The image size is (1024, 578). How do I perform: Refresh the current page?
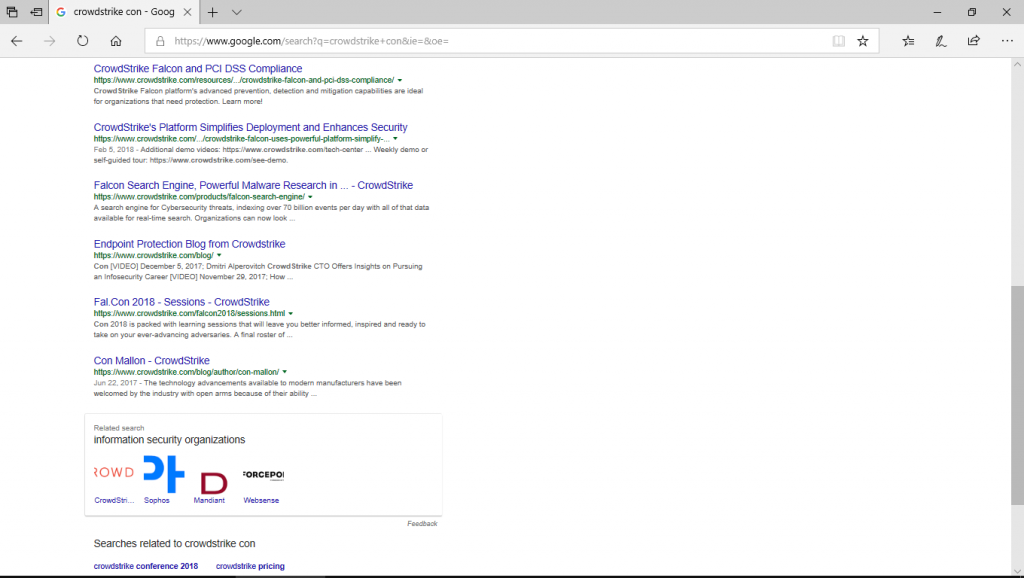click(82, 41)
